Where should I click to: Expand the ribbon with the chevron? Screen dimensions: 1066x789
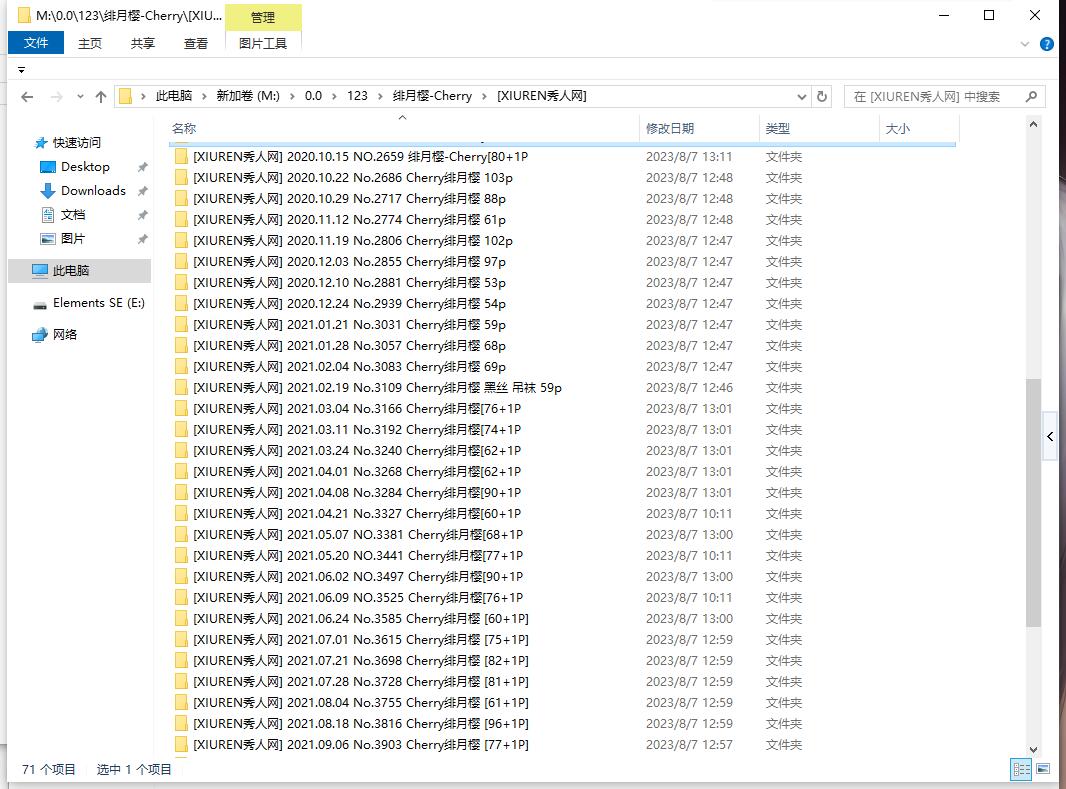pyautogui.click(x=1025, y=44)
